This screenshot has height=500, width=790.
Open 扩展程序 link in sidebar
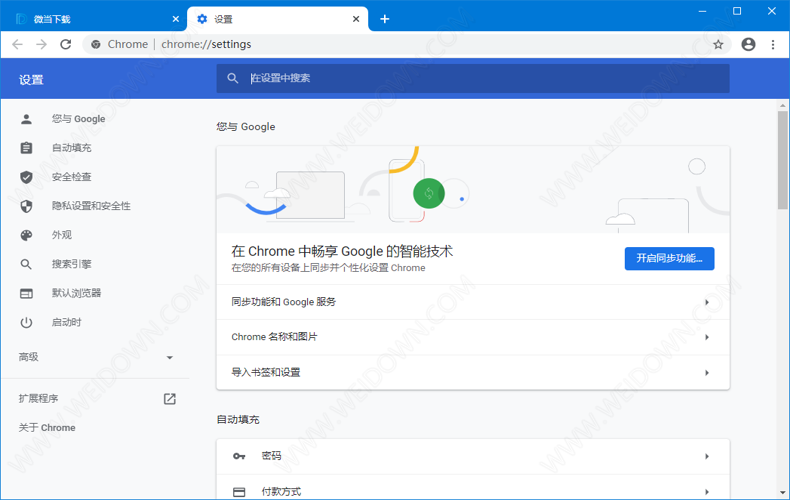38,399
